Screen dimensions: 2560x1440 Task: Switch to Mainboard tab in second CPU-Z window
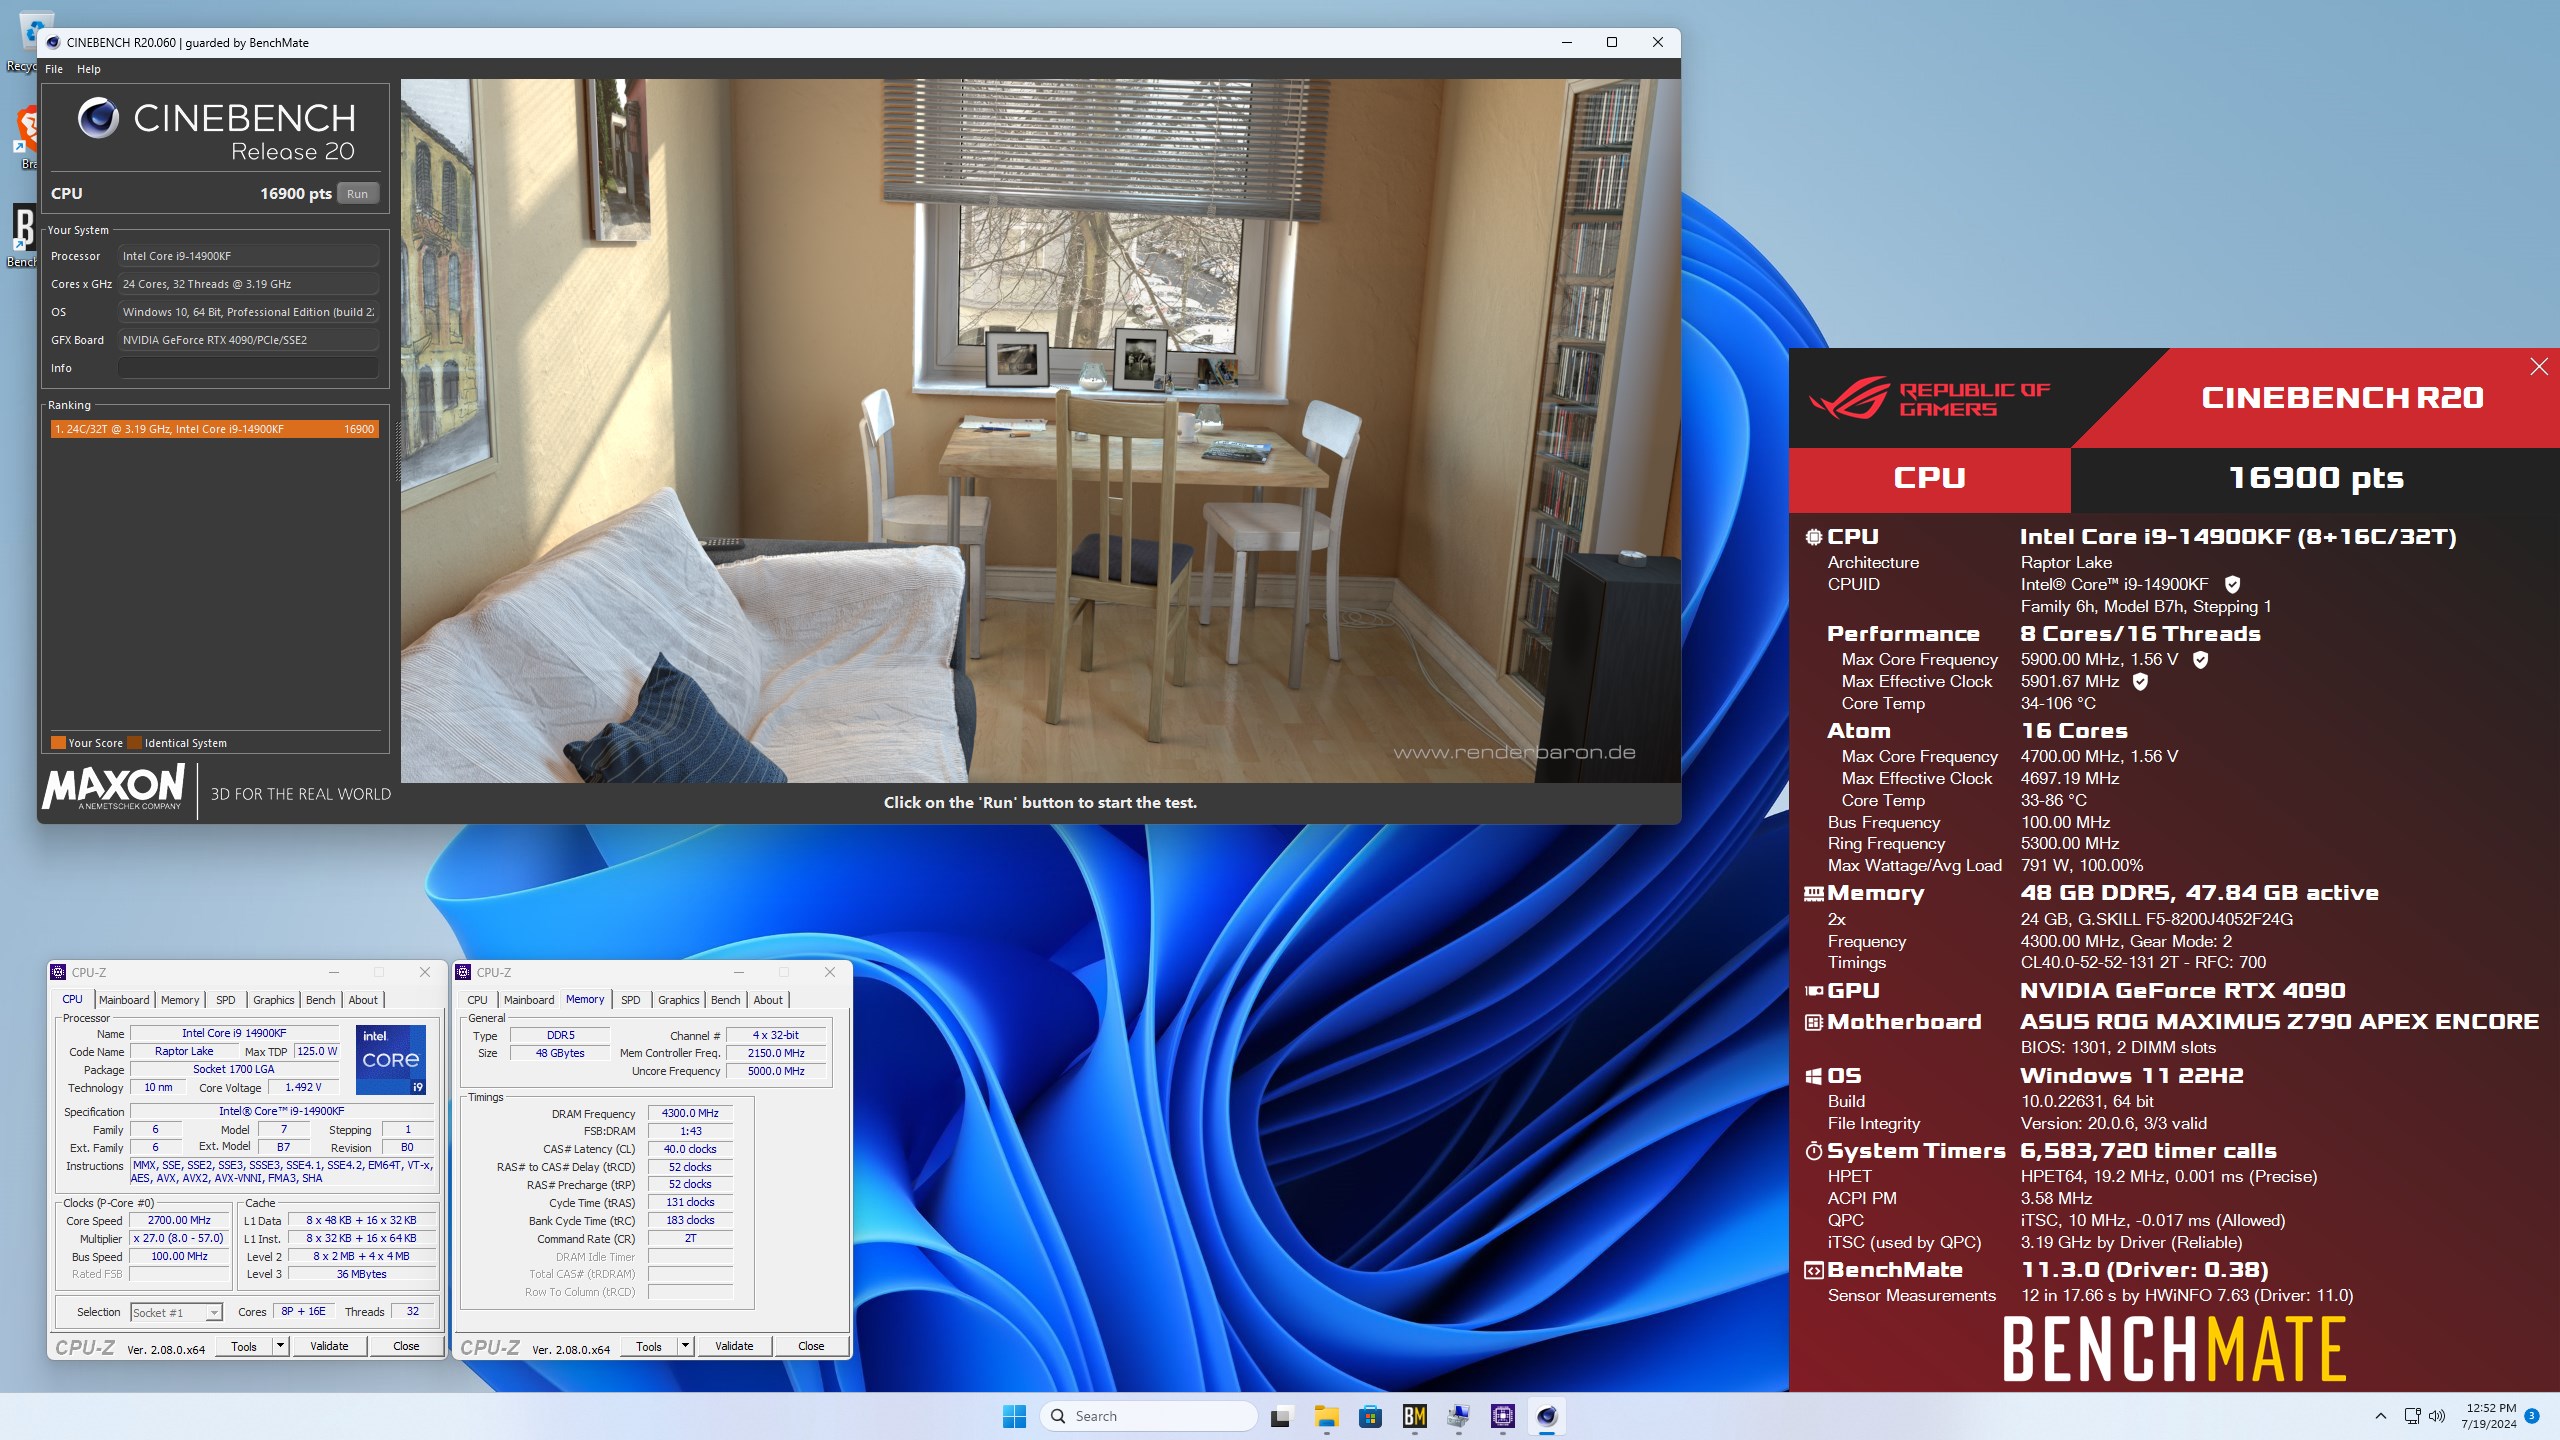click(529, 1000)
